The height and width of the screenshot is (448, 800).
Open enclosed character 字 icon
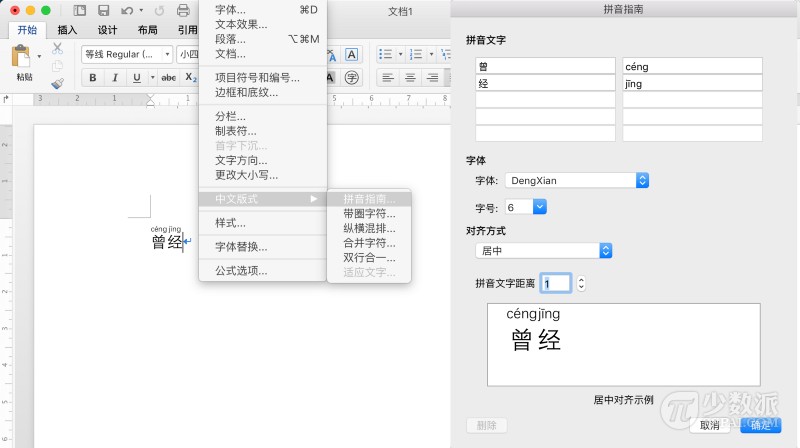pos(352,78)
